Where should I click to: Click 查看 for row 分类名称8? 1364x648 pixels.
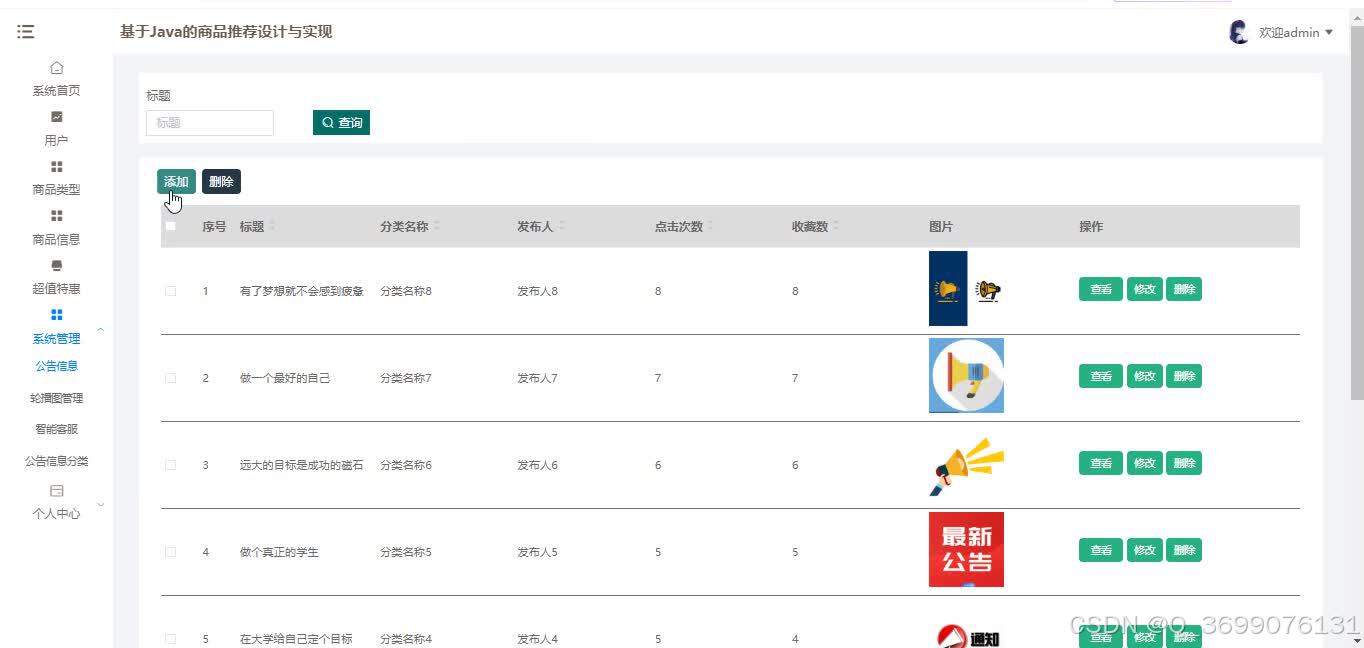[1101, 289]
